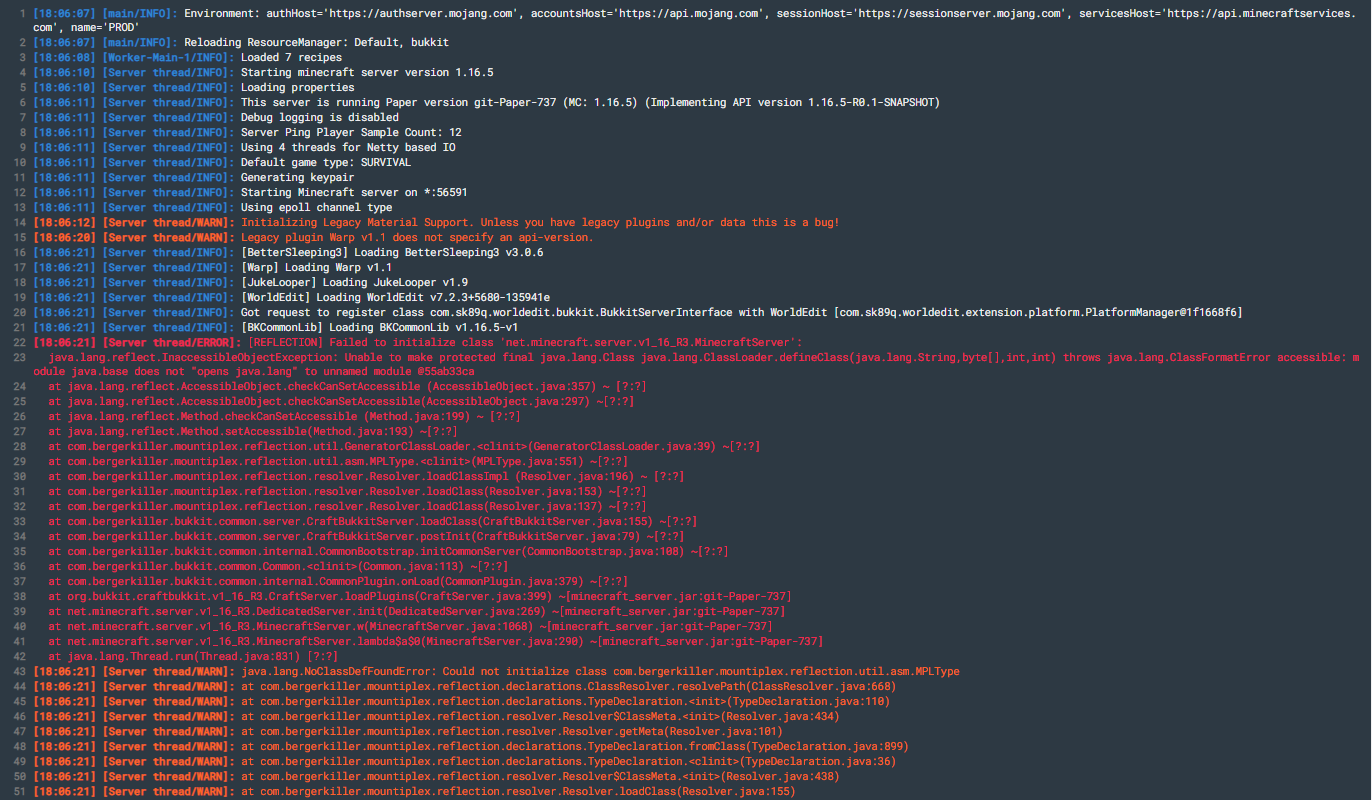Click "[BKCommonLib] Loading BKCommonLib v1.16.5-v1" line

379,328
